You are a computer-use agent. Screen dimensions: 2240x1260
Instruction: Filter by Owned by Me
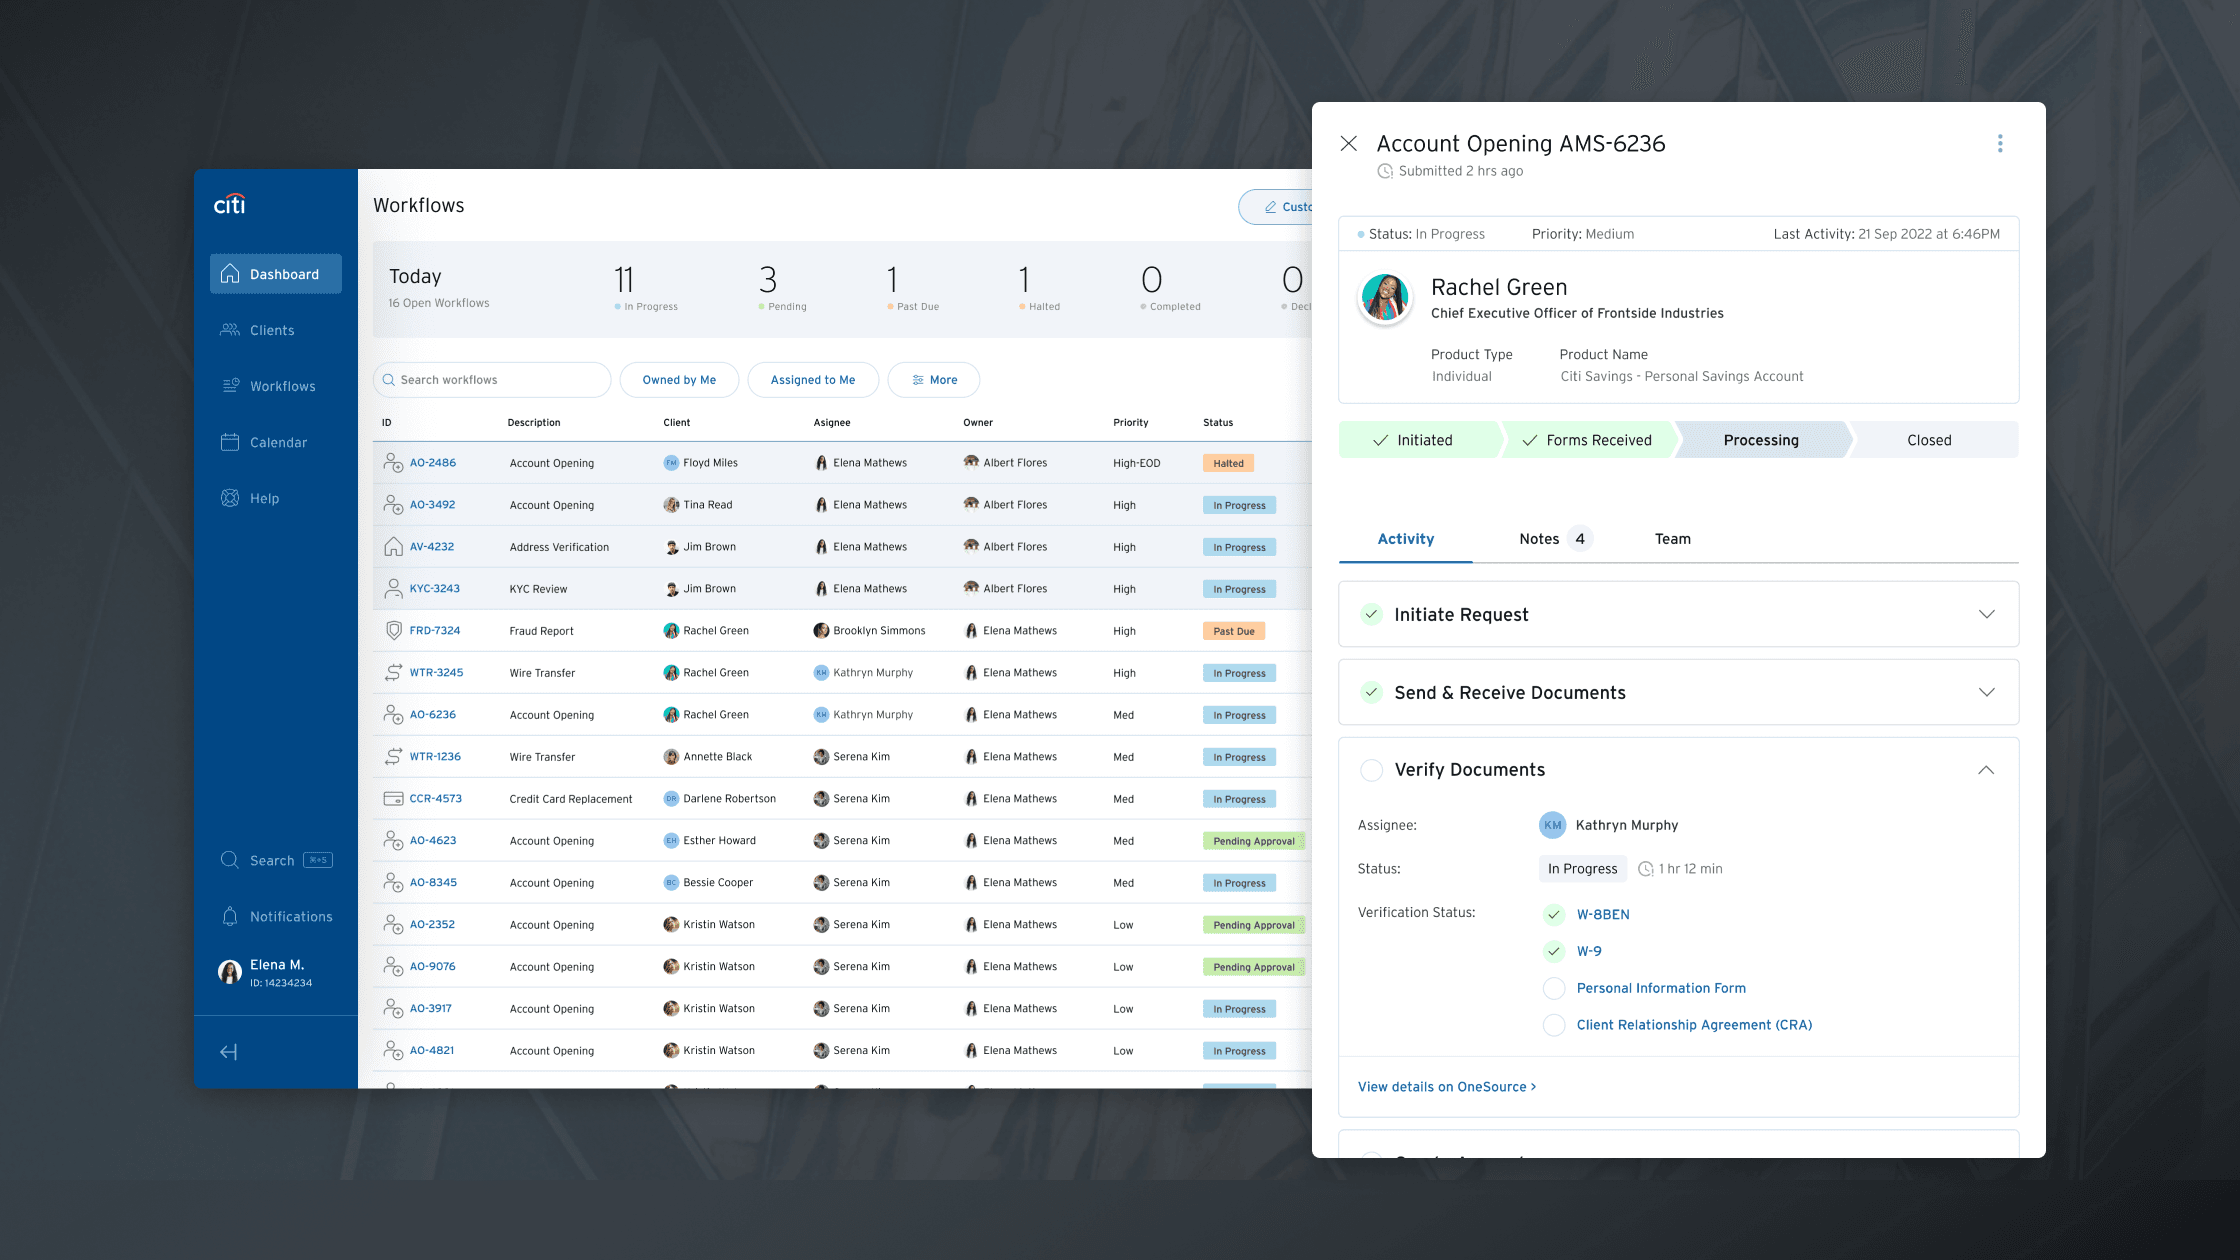tap(679, 380)
